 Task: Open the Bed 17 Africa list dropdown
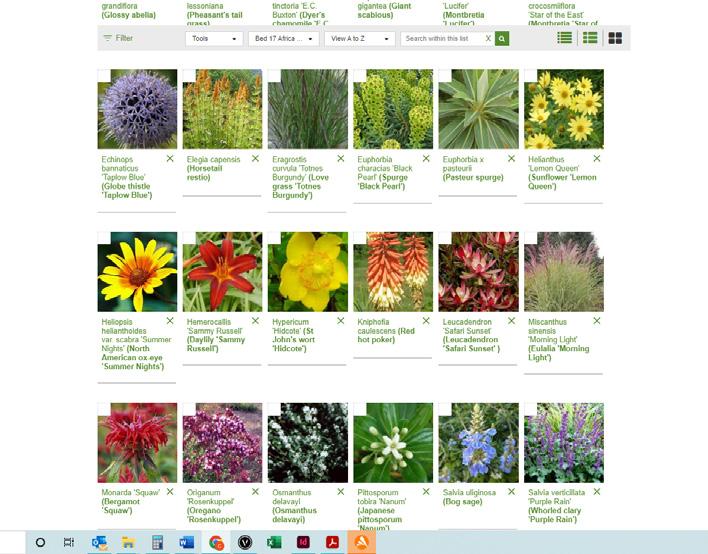tap(284, 38)
